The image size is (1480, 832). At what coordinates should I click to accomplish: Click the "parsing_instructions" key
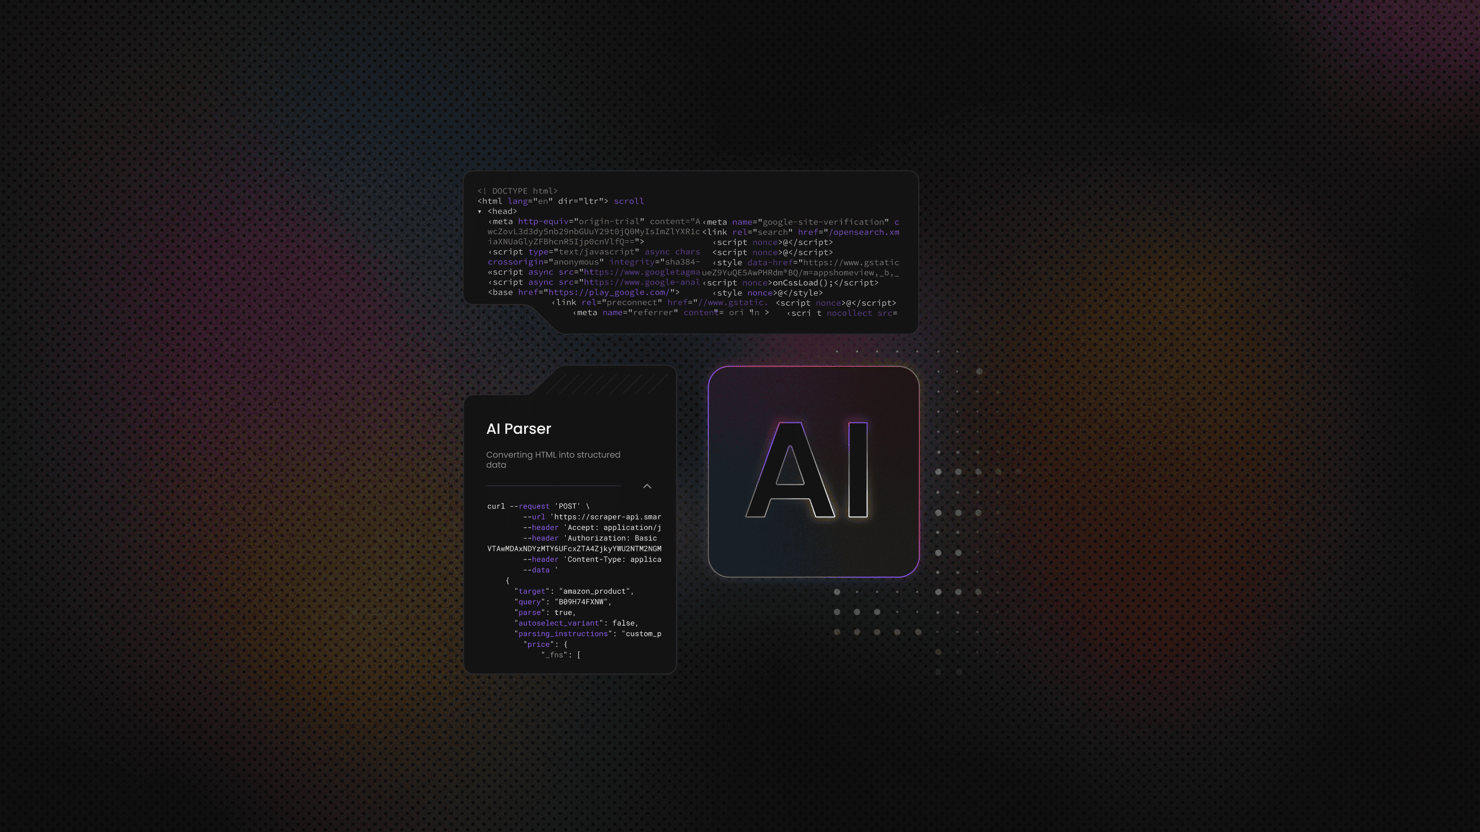coord(562,634)
